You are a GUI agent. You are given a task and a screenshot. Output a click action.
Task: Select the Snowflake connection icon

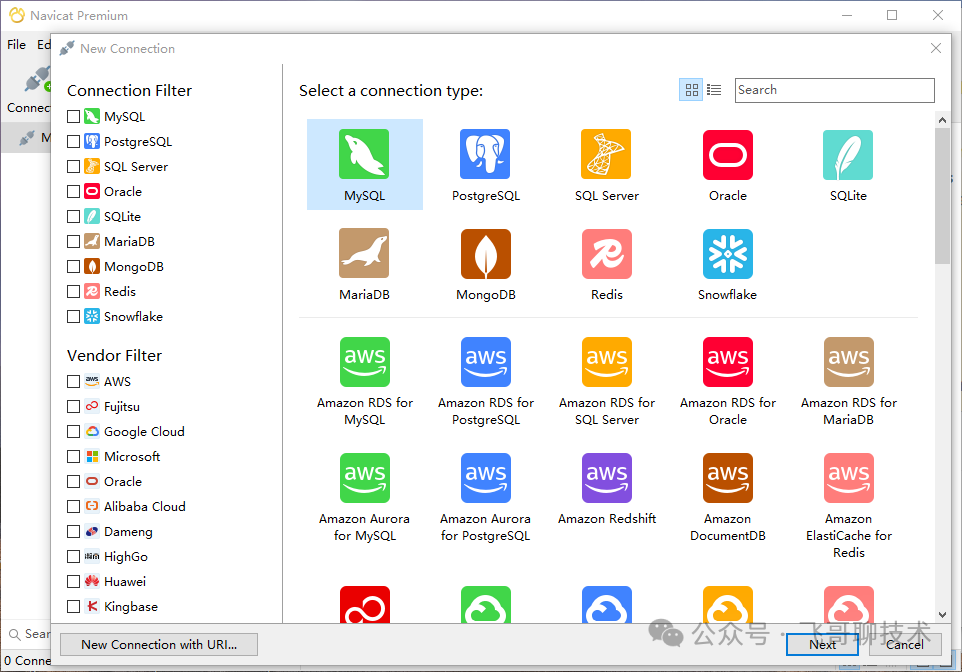tap(728, 253)
